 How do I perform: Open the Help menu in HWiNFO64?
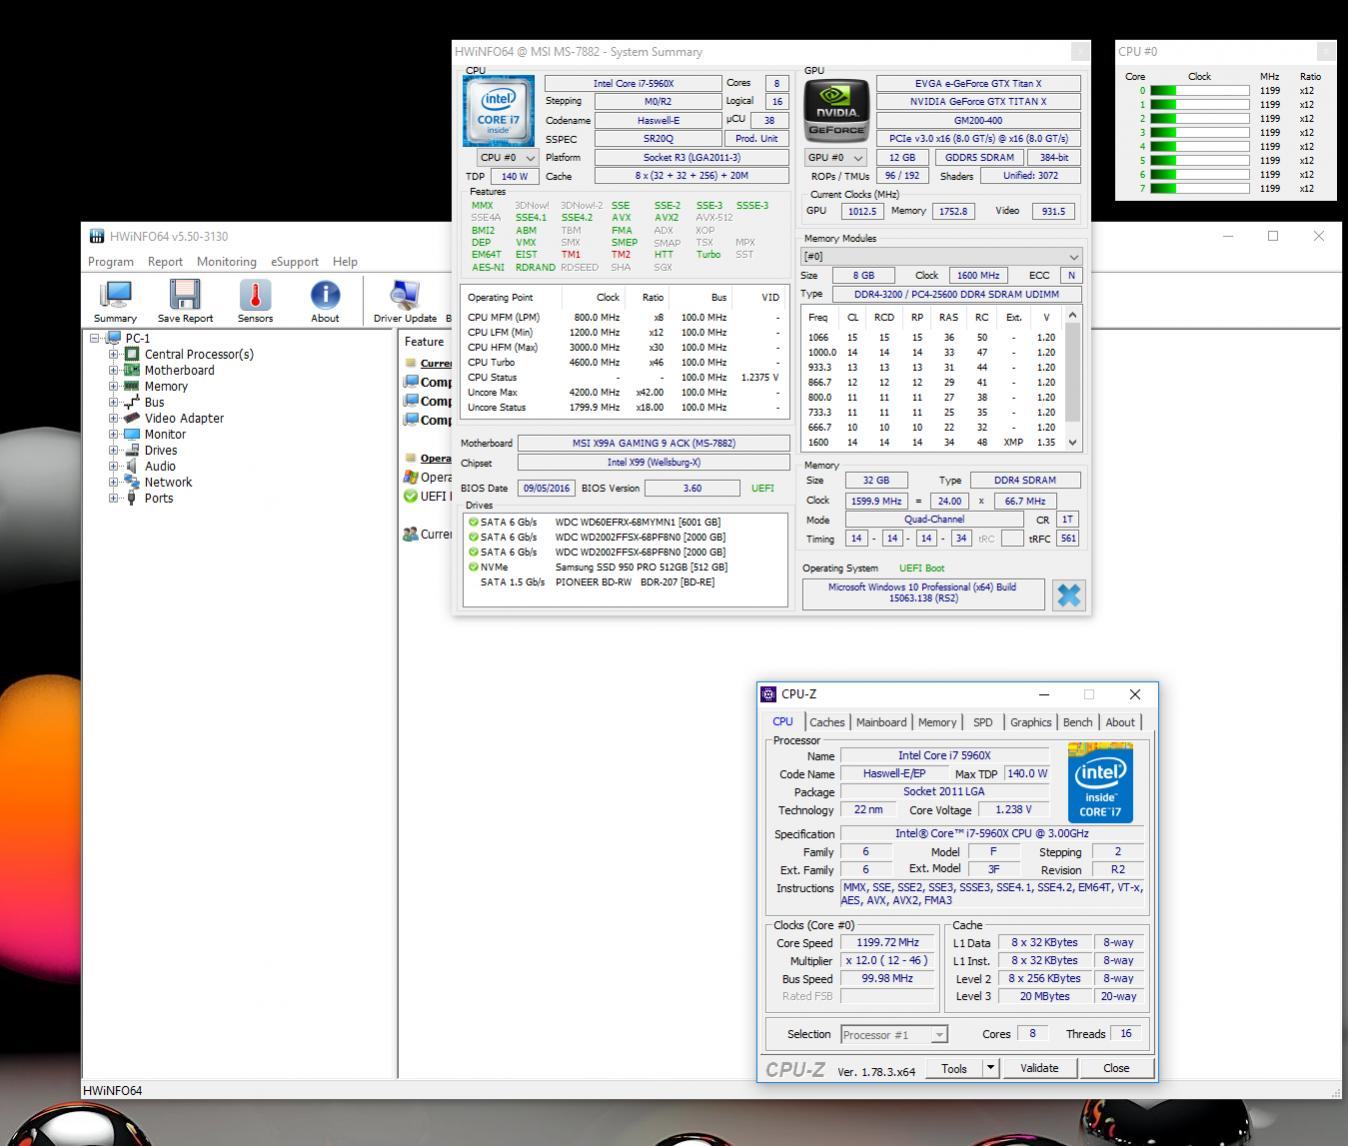(345, 262)
